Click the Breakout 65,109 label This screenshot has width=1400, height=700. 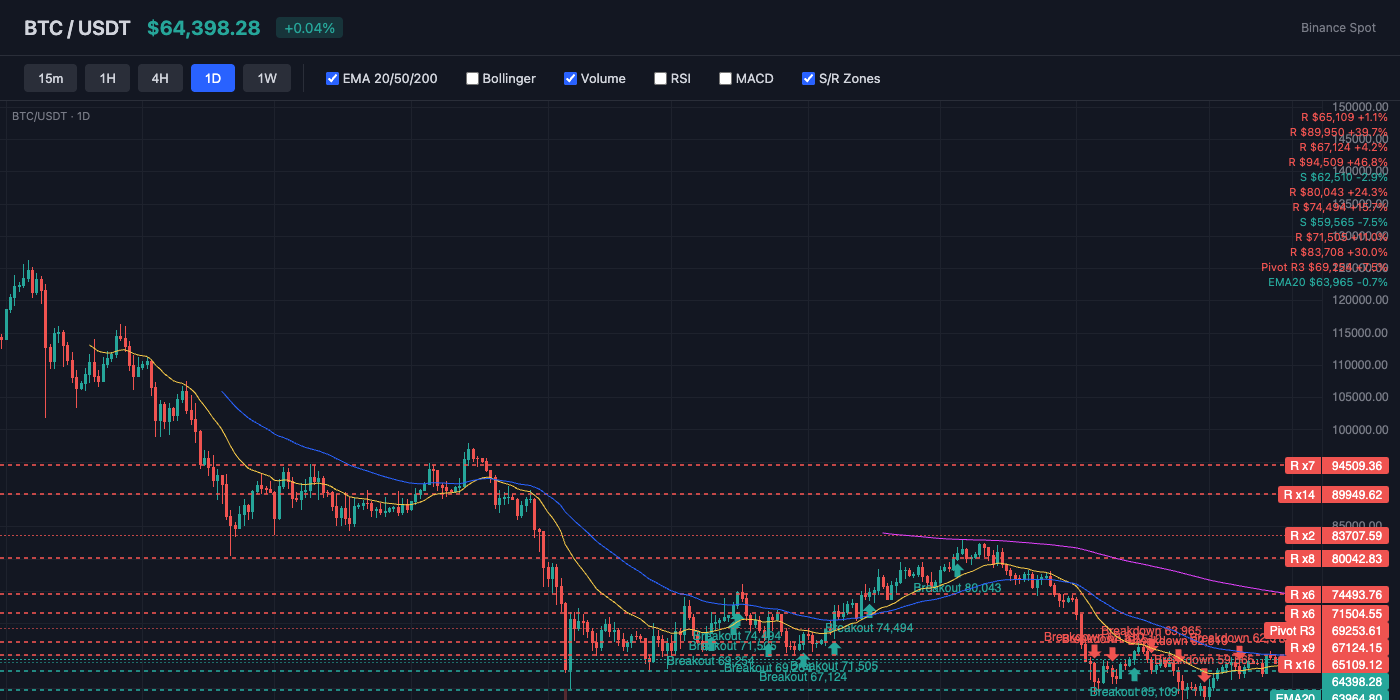(1134, 691)
